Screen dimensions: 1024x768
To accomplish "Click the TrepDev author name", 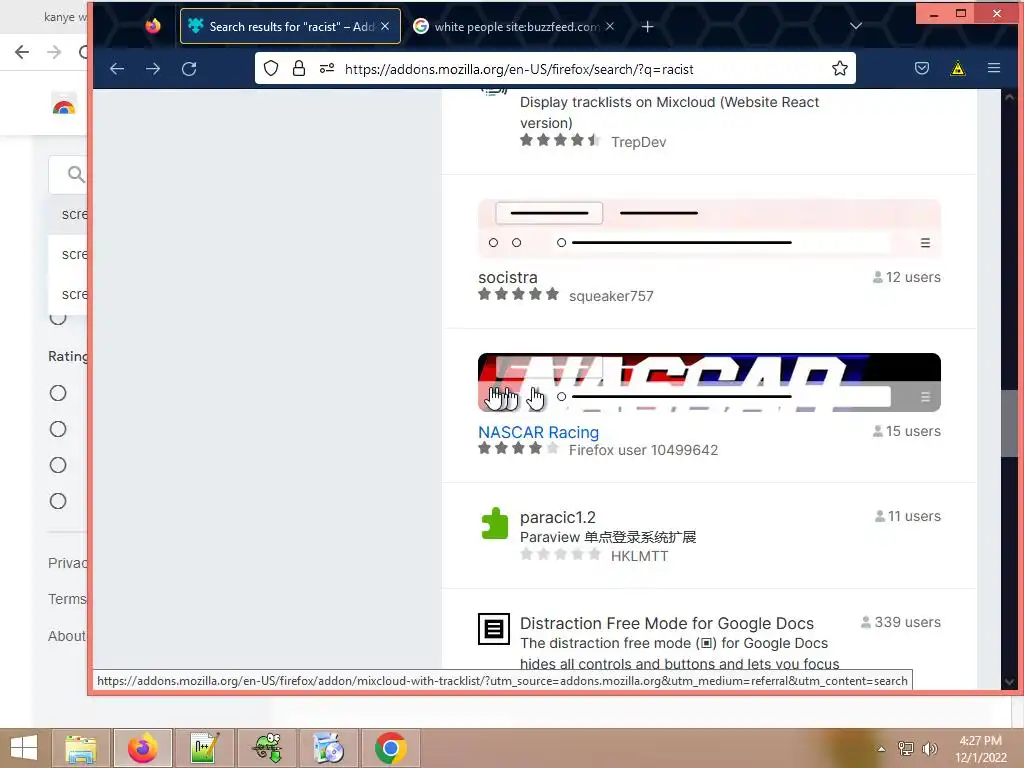I will (x=639, y=142).
